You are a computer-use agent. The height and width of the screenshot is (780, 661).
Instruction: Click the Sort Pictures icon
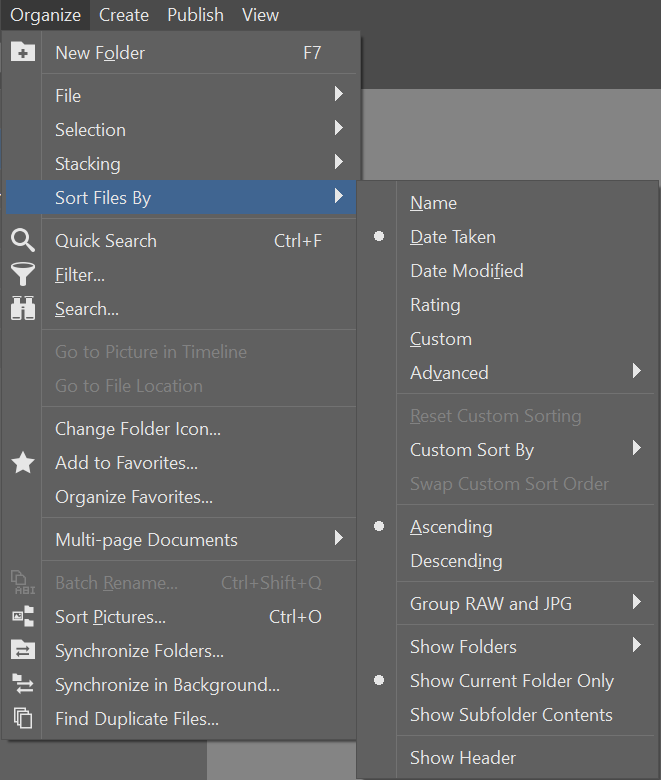22,617
